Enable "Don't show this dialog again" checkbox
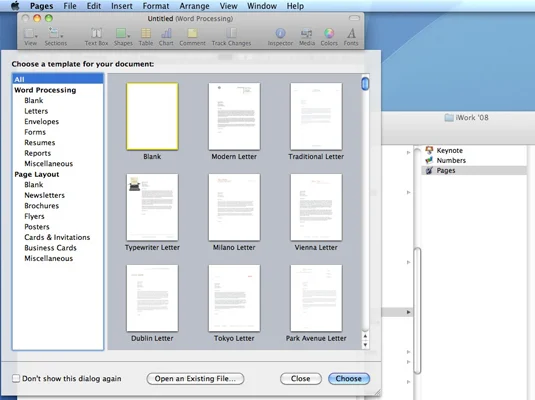The image size is (535, 400). pos(16,378)
